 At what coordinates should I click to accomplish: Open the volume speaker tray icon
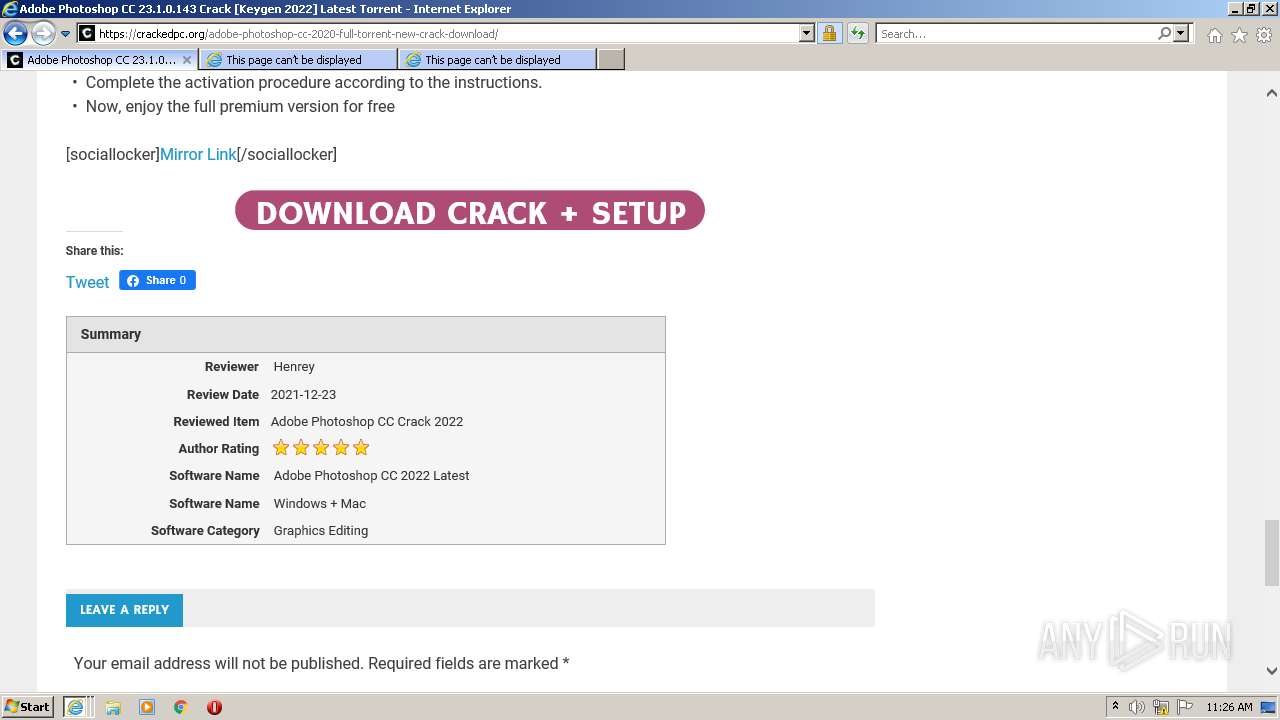[1137, 707]
